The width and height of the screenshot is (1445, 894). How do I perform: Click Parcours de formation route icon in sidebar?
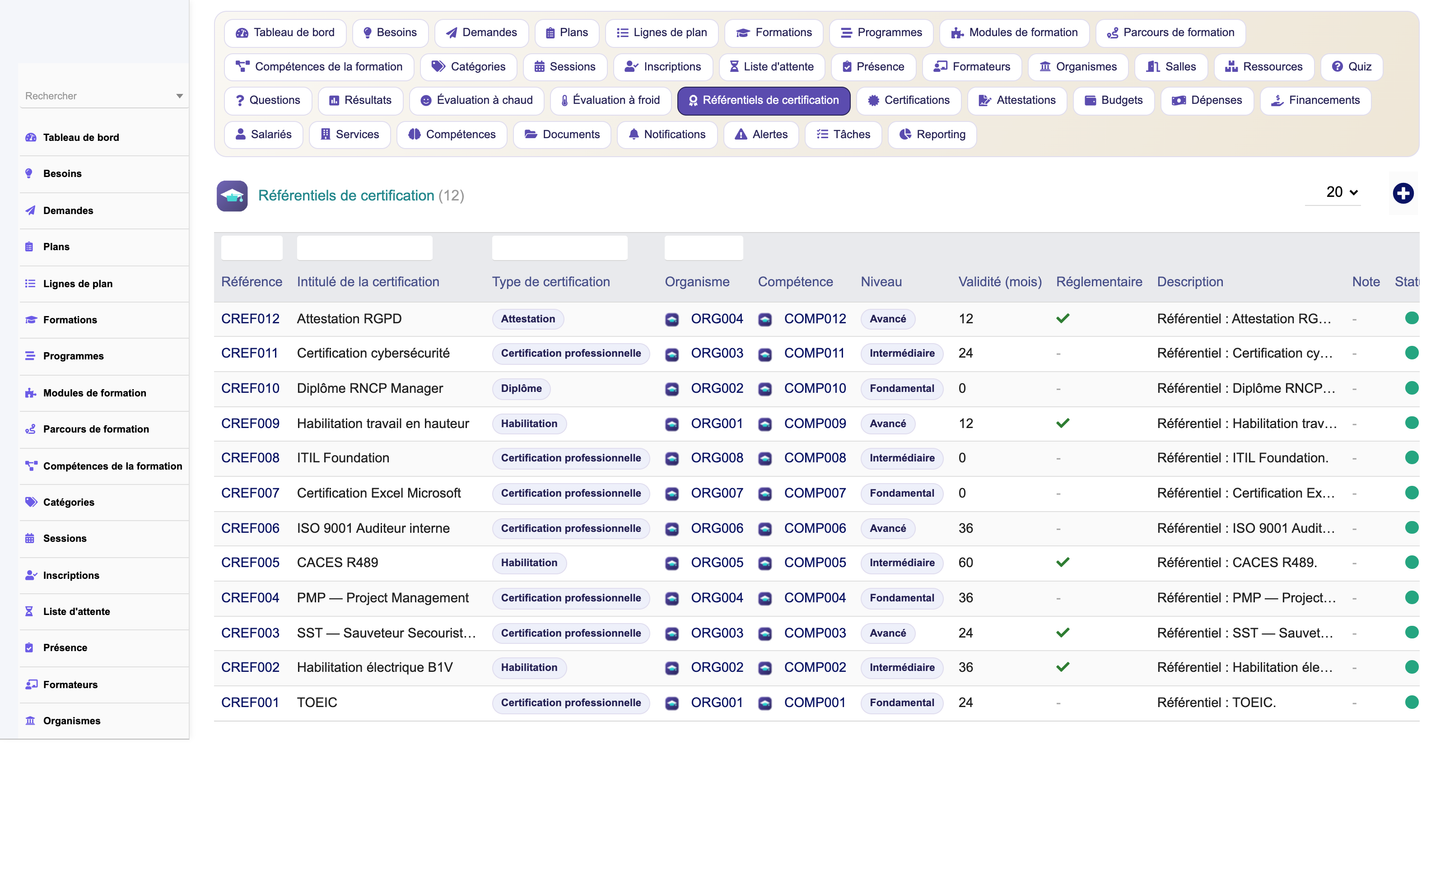coord(30,429)
